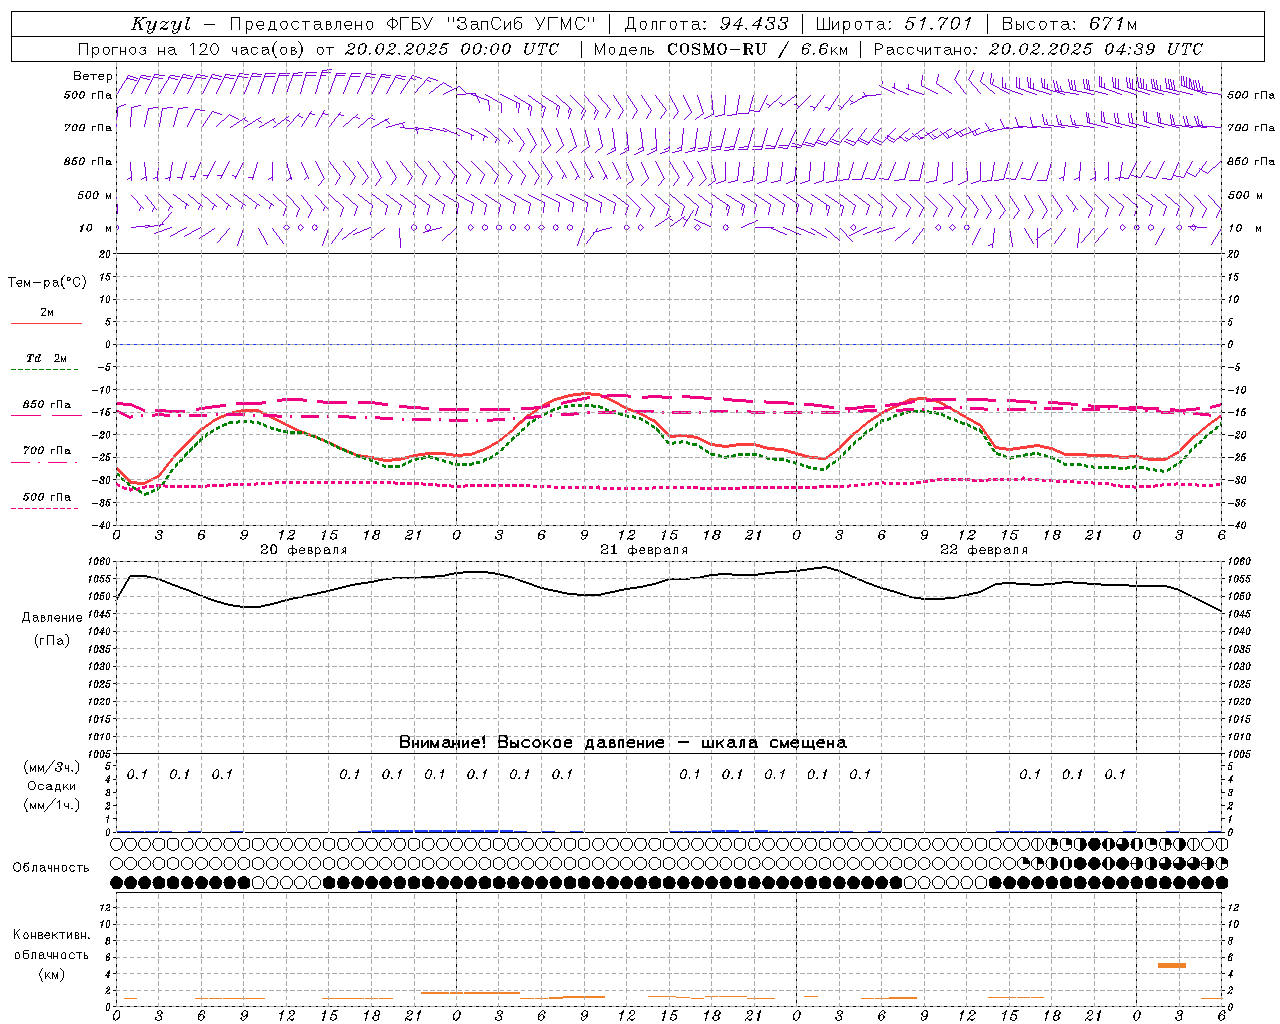Viewport: 1280px width, 1024px height.
Task: Click the "Давление" pressure panel label
Action: pyautogui.click(x=52, y=618)
